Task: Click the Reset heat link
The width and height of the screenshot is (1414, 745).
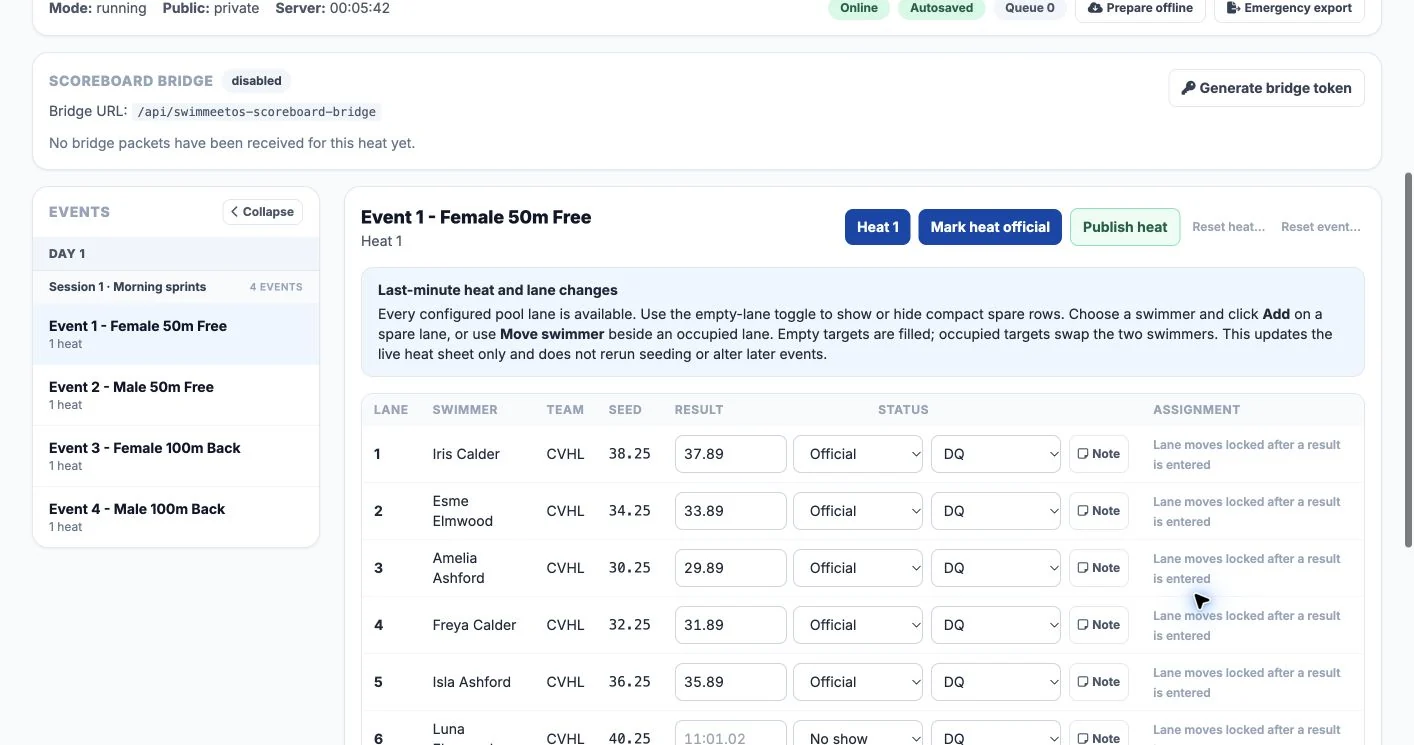Action: (x=1229, y=227)
